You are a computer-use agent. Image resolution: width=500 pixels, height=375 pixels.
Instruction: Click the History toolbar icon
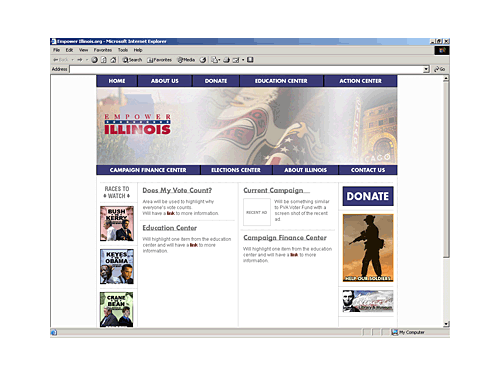click(203, 60)
